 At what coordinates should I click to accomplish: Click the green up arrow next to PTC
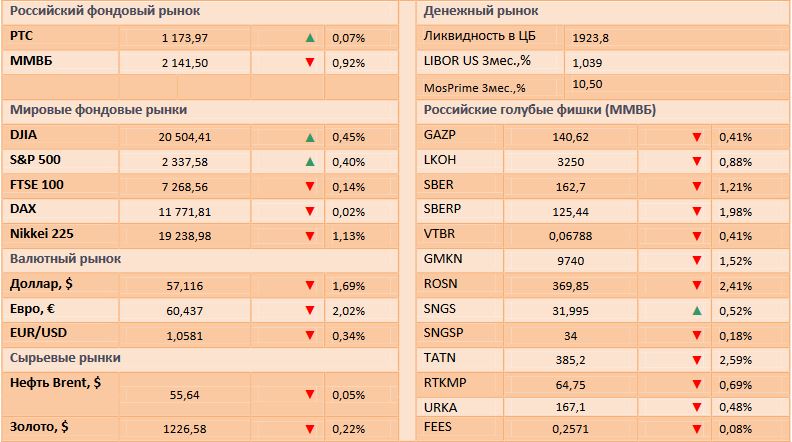[x=311, y=38]
